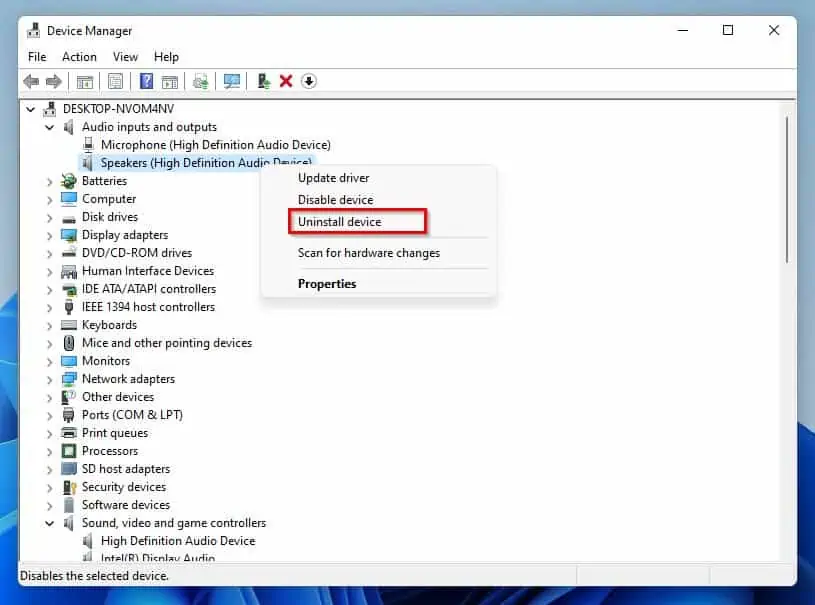Expand the Human Interface Devices category
This screenshot has width=815, height=605.
pyautogui.click(x=49, y=271)
